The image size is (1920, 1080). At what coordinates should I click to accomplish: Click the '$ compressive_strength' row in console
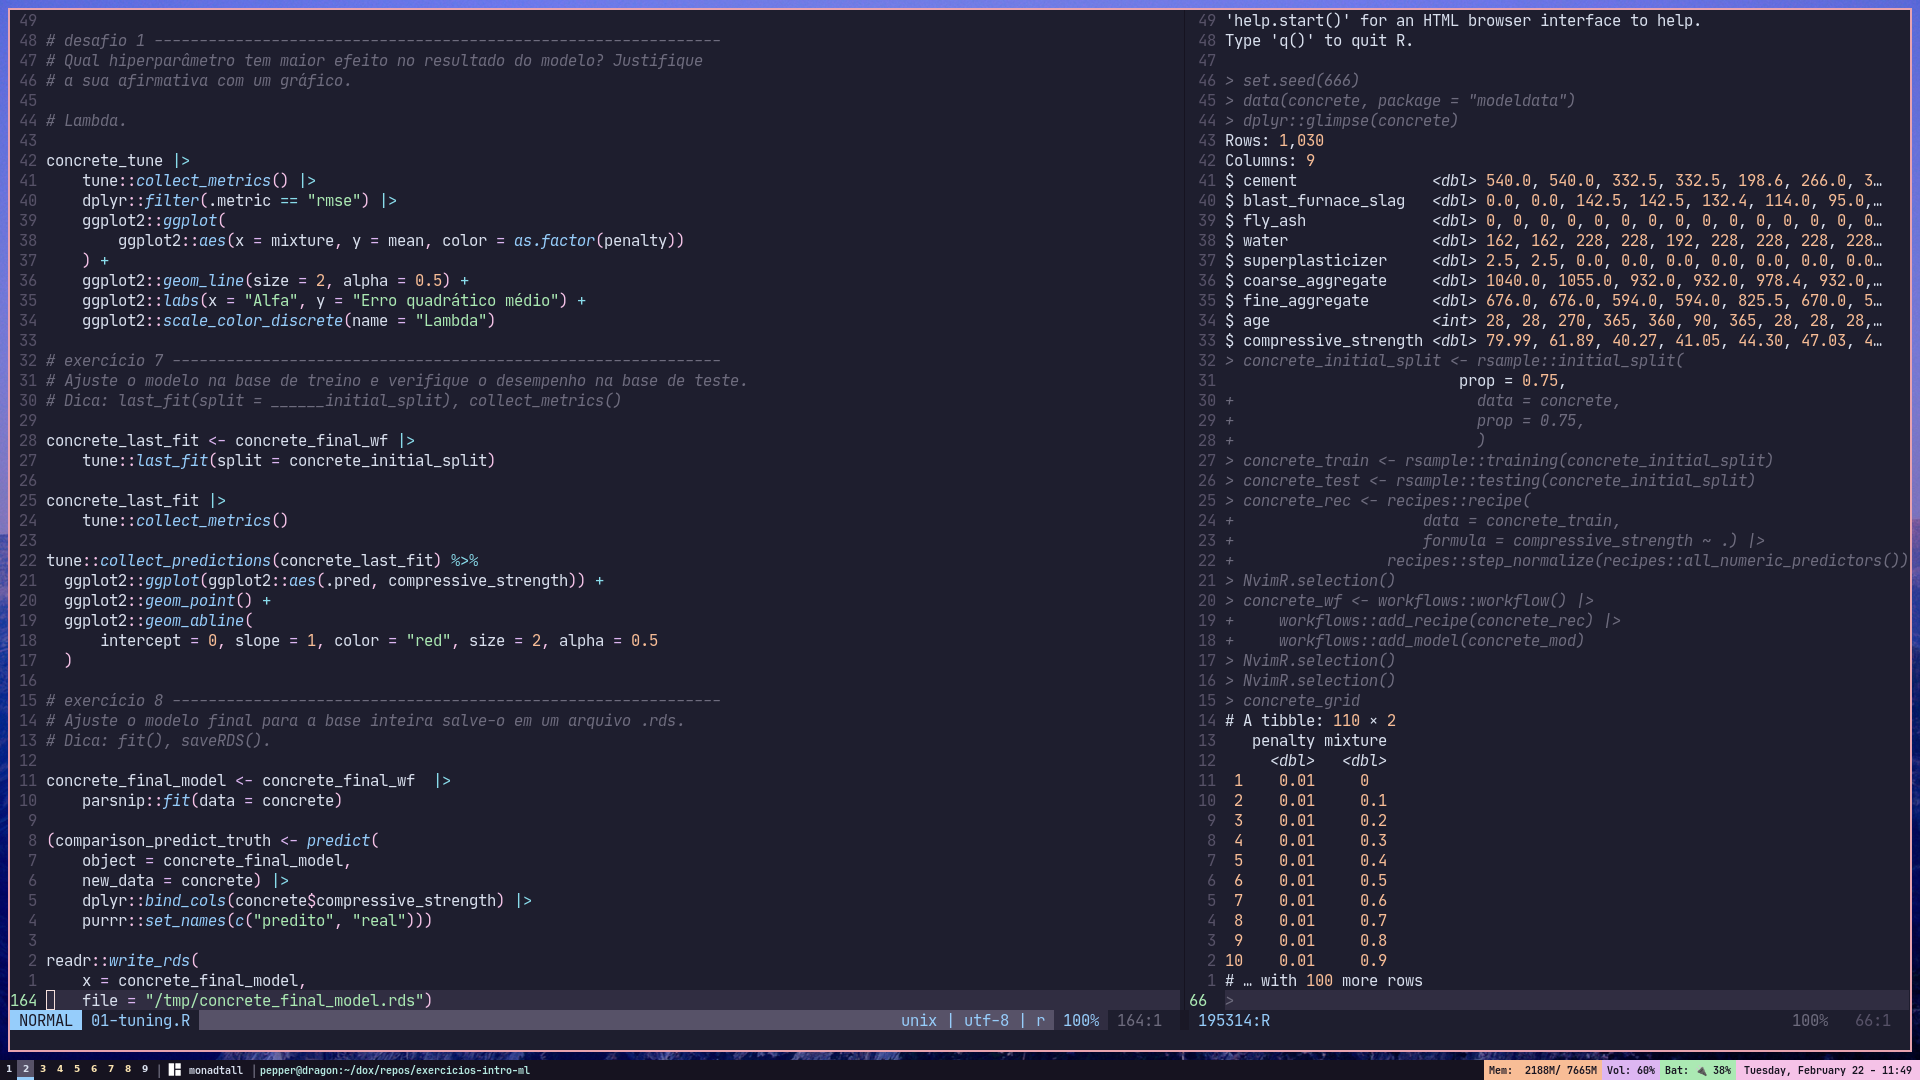[x=1552, y=340]
